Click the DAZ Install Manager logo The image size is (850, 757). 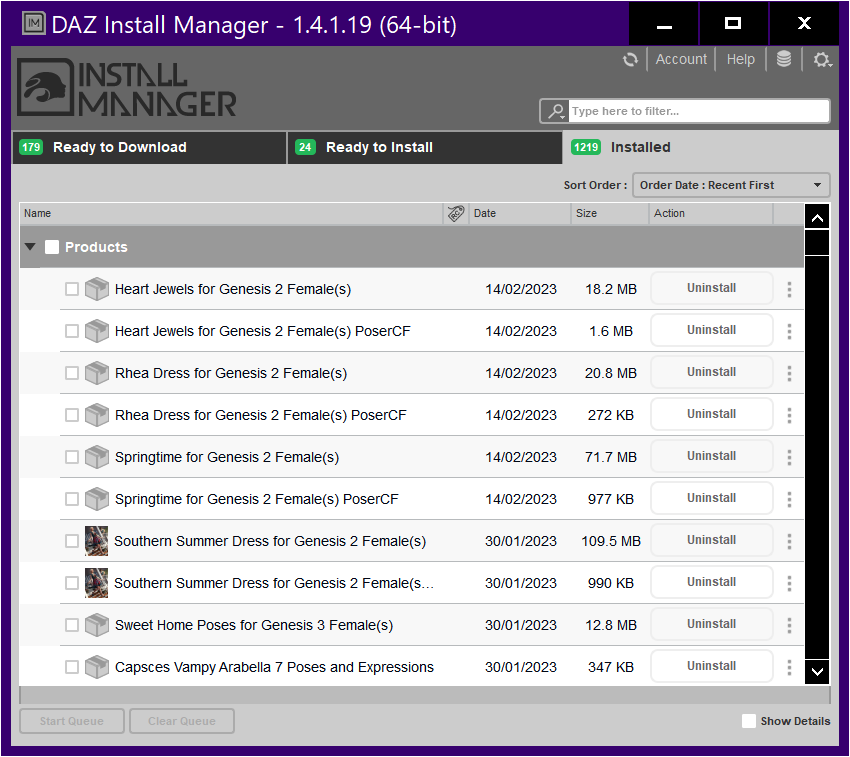click(127, 88)
